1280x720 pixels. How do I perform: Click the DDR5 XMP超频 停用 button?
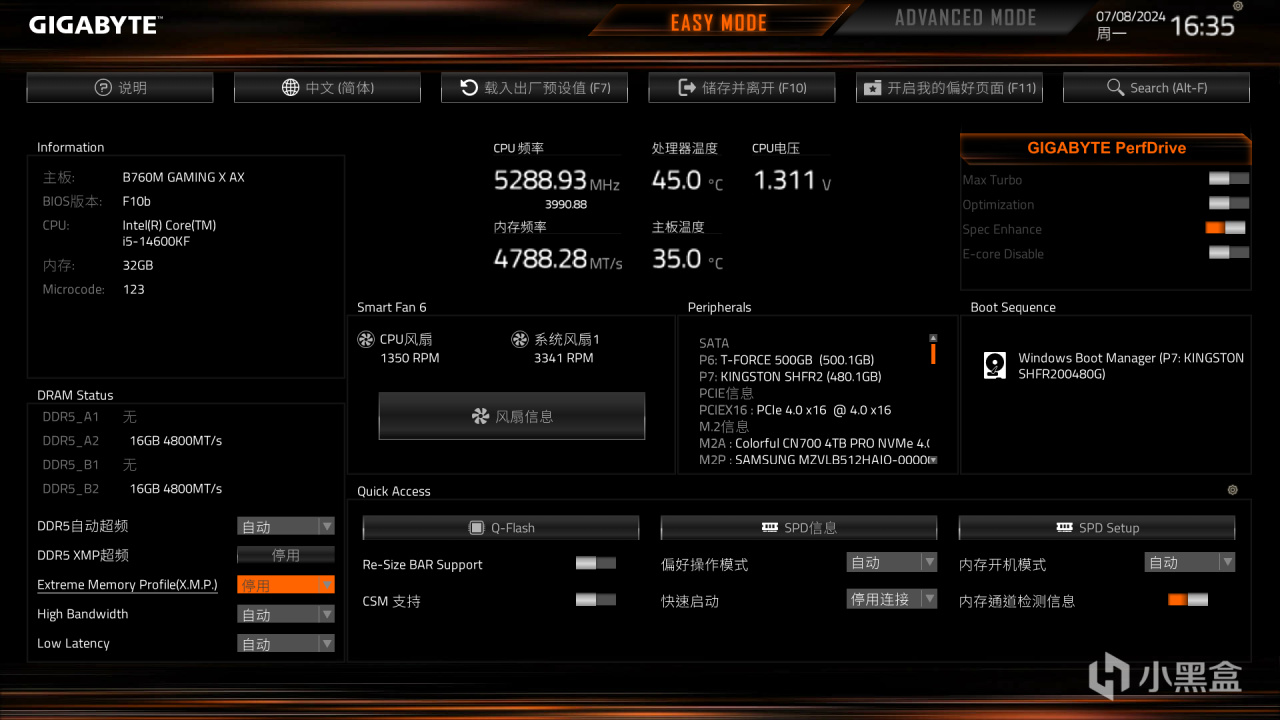pos(286,555)
